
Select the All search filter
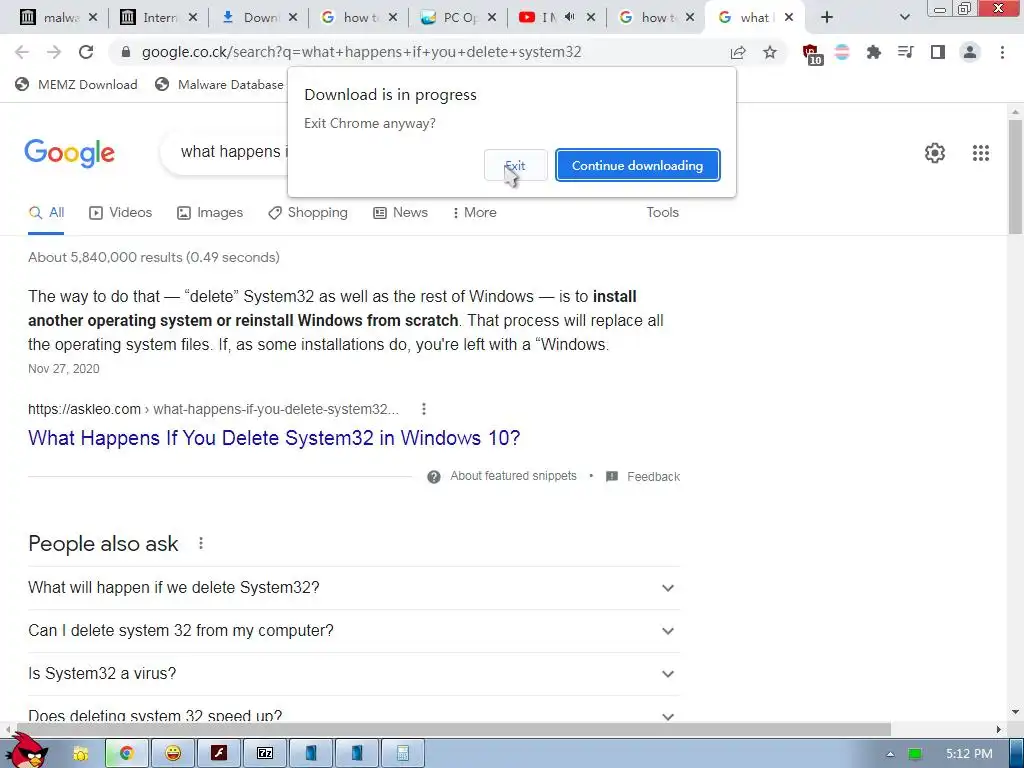(x=46, y=213)
